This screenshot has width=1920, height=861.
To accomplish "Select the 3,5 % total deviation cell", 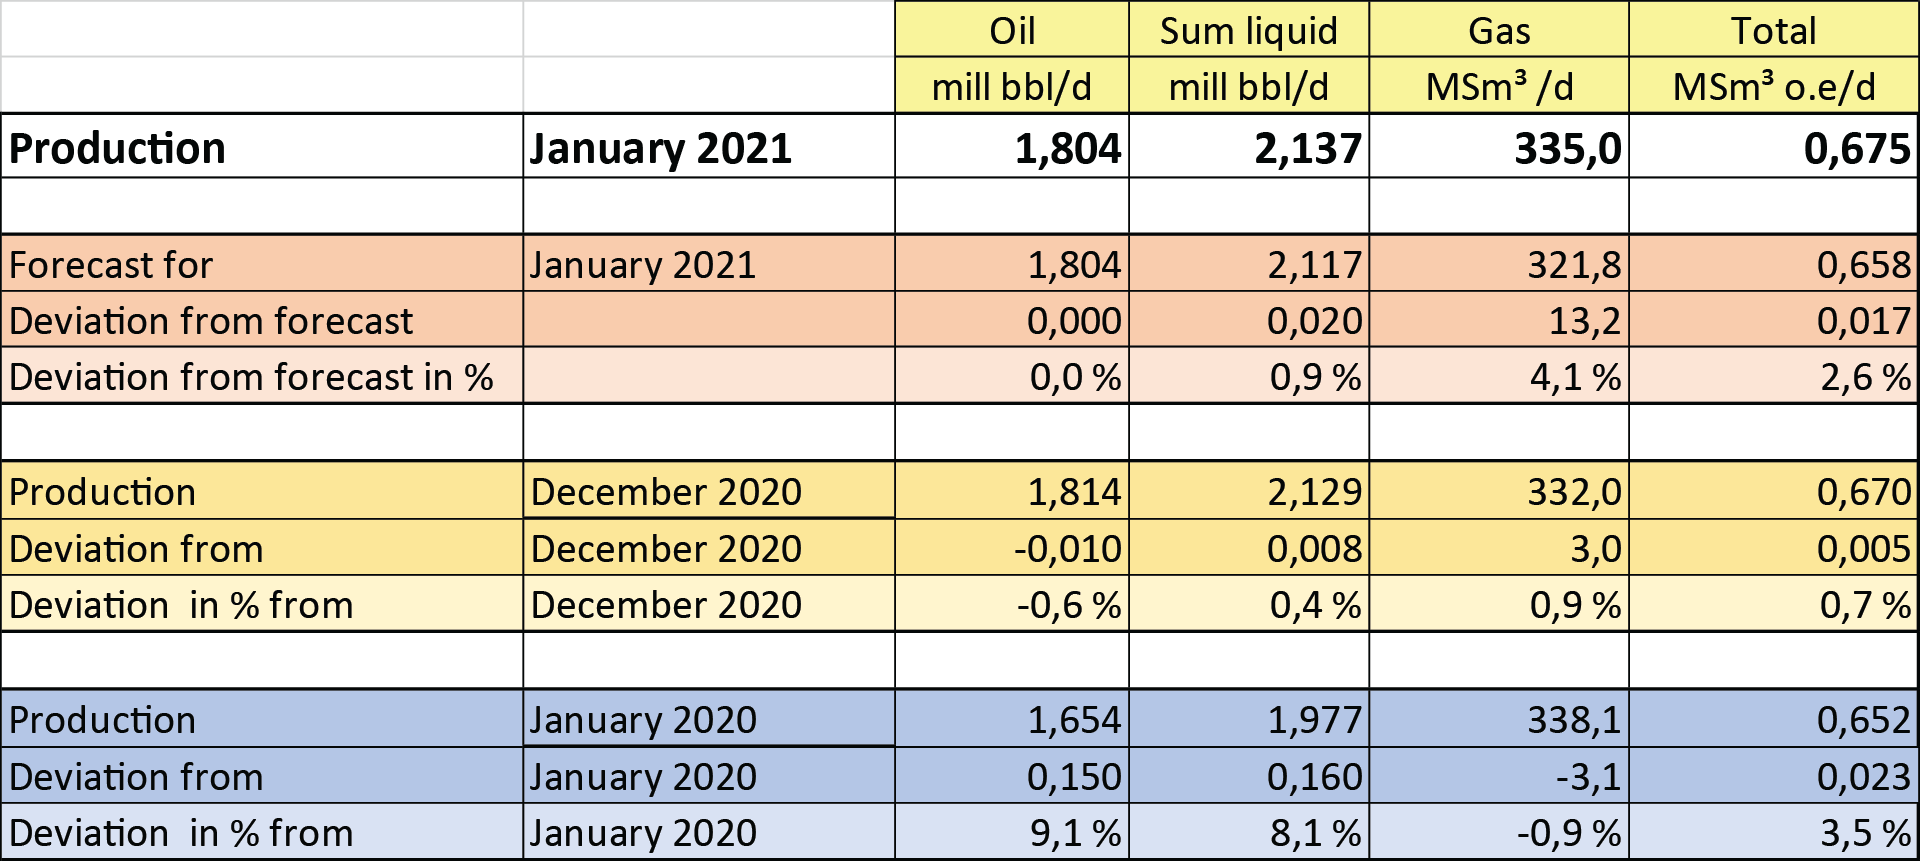I will 1773,831.
